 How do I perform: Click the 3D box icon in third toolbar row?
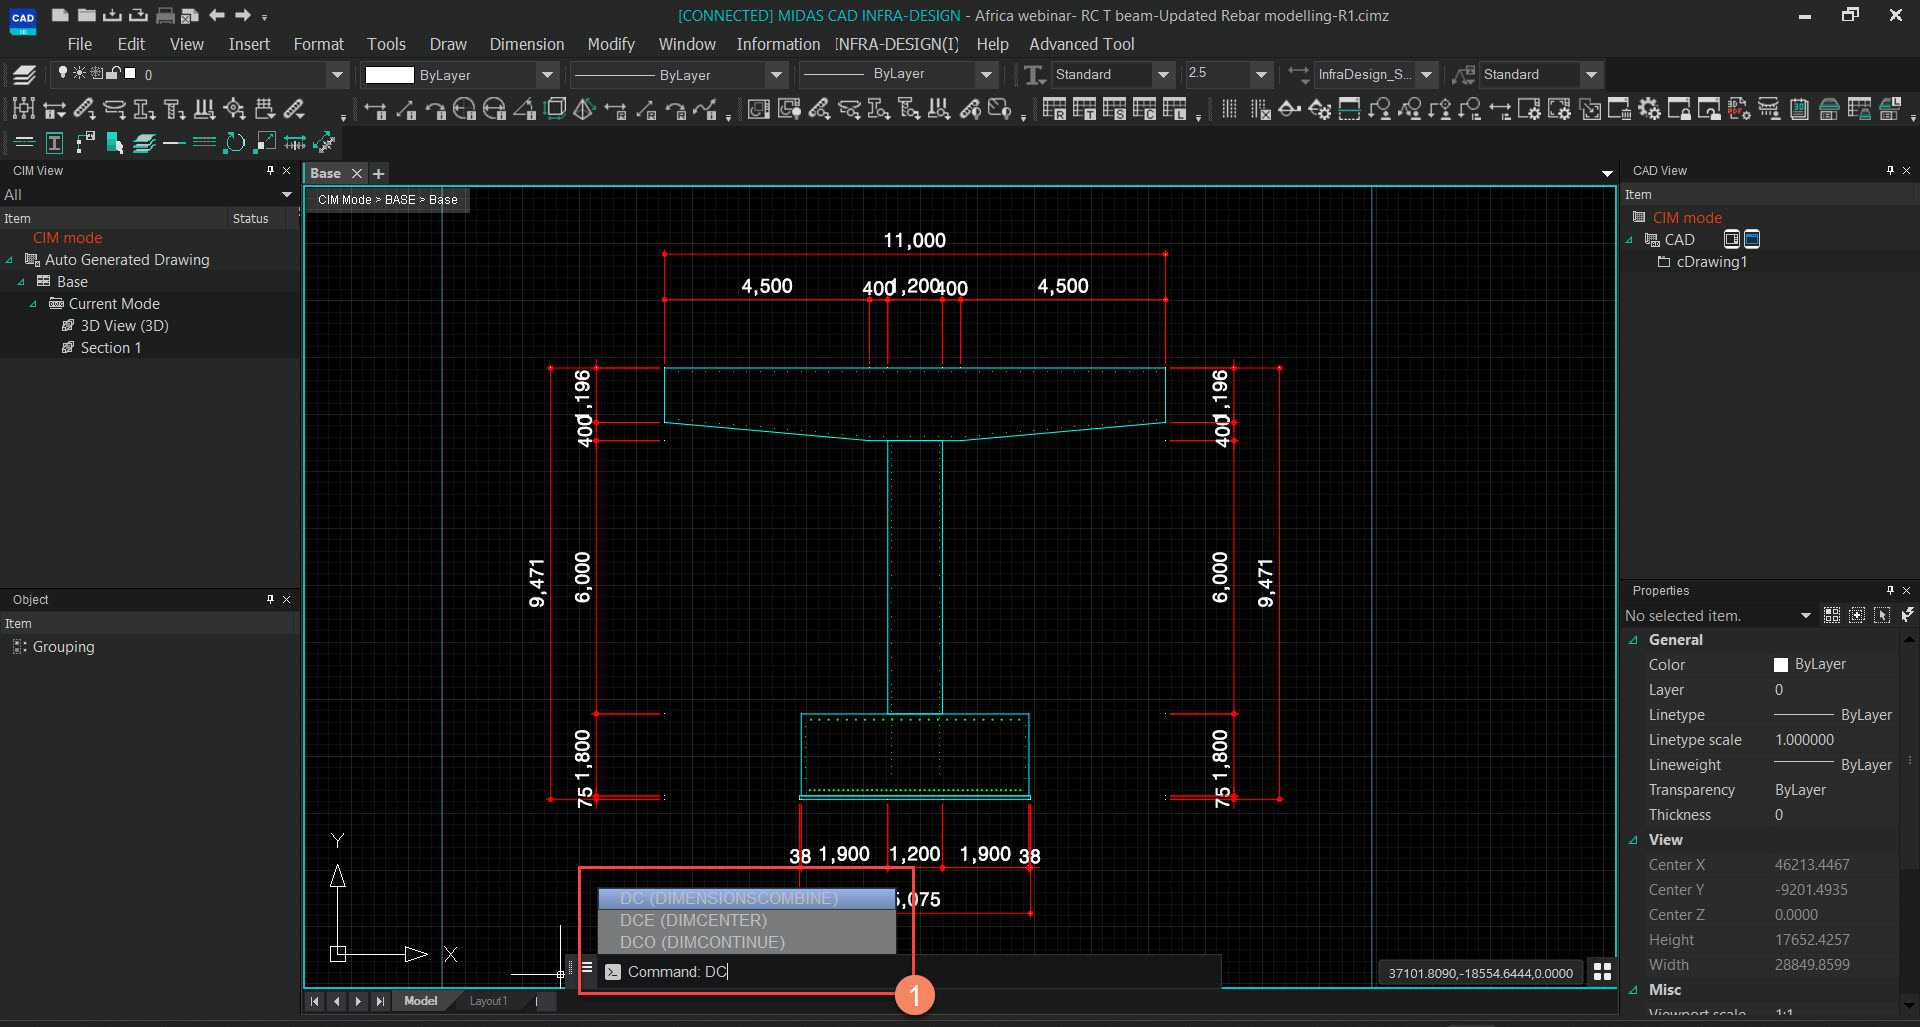coord(555,109)
